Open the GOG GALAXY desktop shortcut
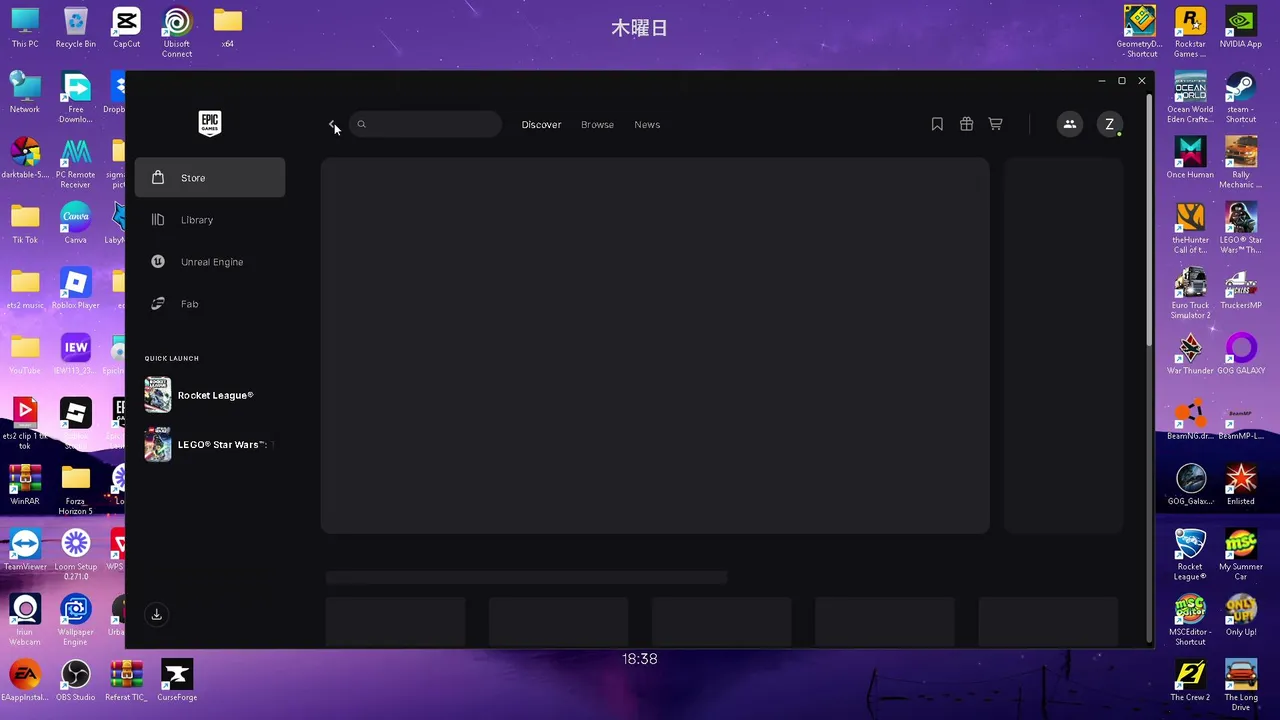 [x=1241, y=354]
